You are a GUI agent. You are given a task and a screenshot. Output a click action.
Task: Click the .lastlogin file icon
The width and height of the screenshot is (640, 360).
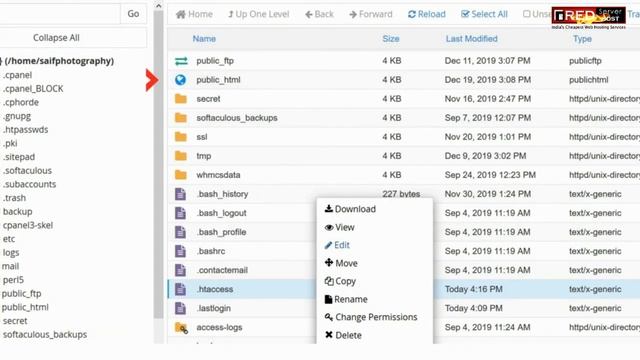(180, 308)
